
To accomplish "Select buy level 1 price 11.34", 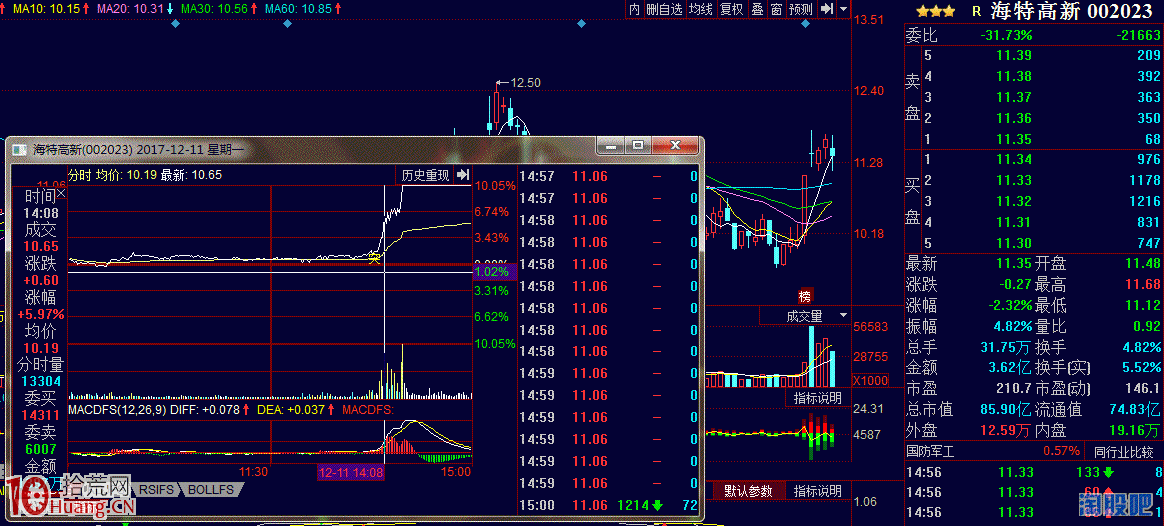I will [1013, 159].
